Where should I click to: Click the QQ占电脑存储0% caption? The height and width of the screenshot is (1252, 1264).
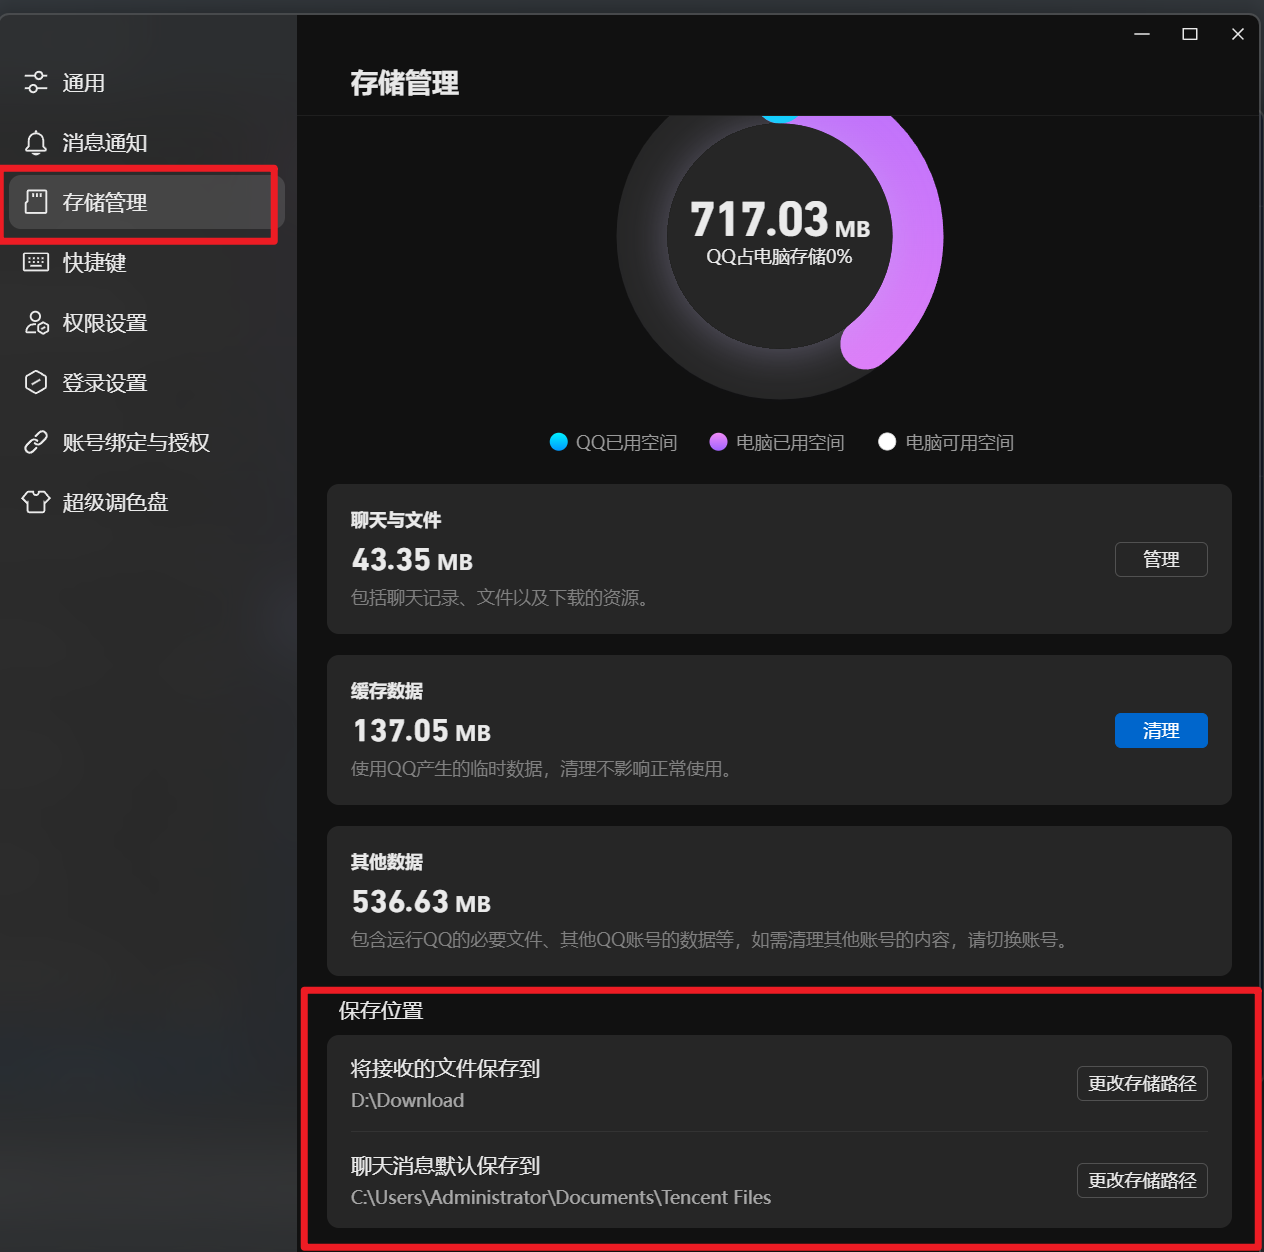779,257
